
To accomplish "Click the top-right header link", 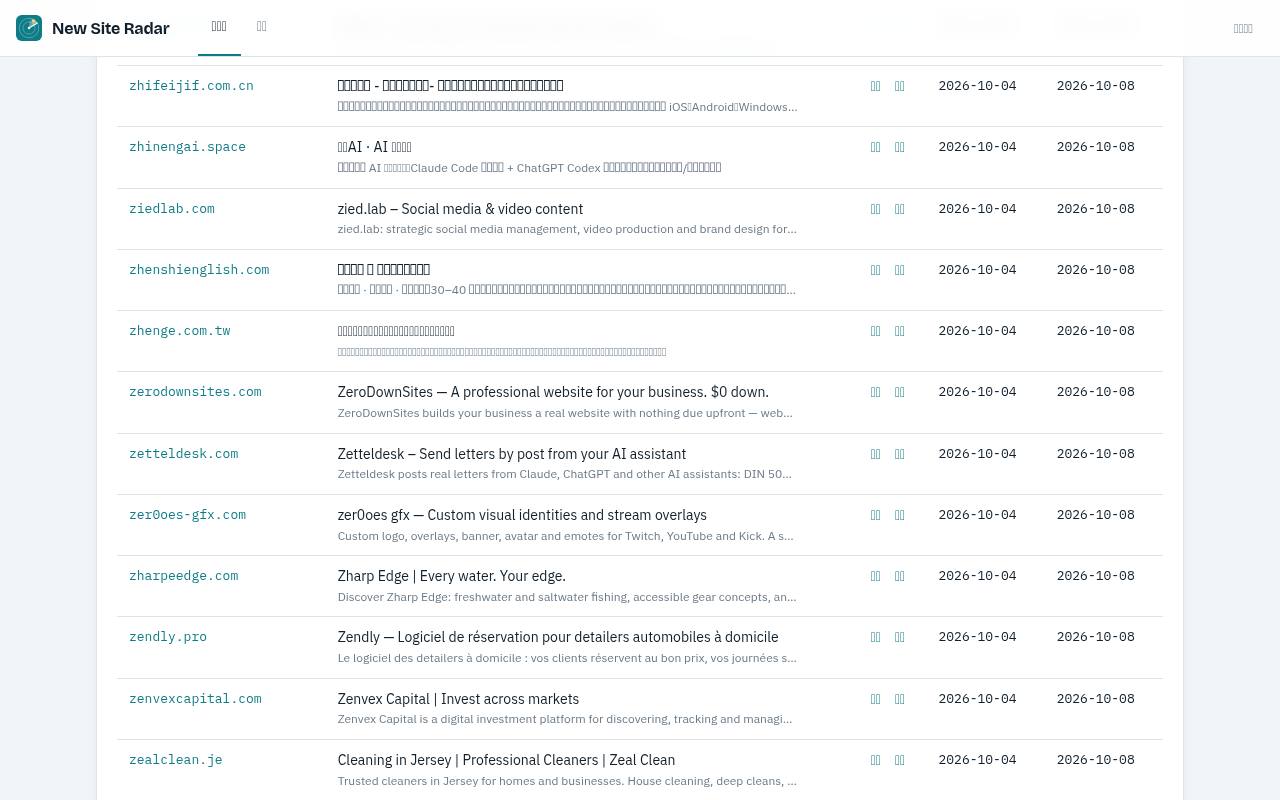I will [x=1243, y=29].
